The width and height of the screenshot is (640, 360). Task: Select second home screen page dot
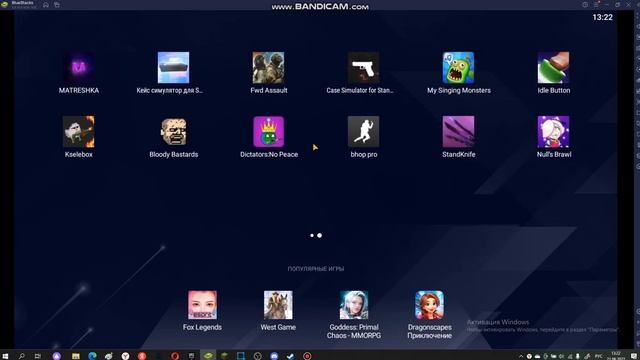[320, 236]
